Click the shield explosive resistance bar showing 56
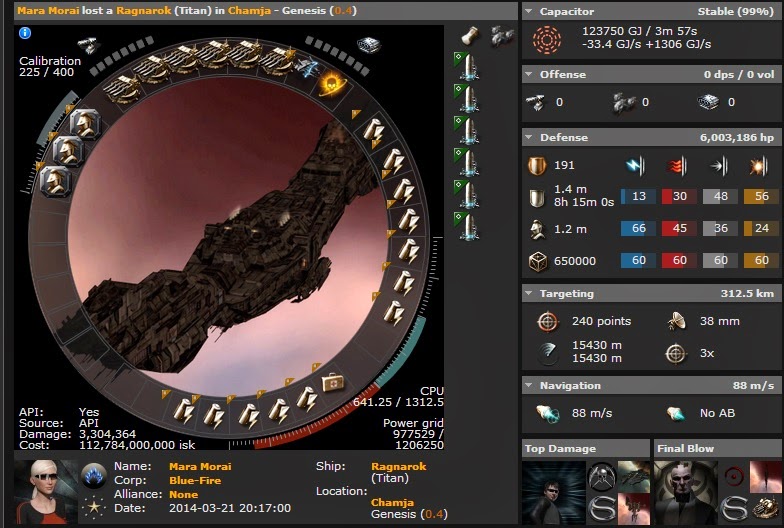Viewport: 784px width, 528px height. click(x=761, y=196)
